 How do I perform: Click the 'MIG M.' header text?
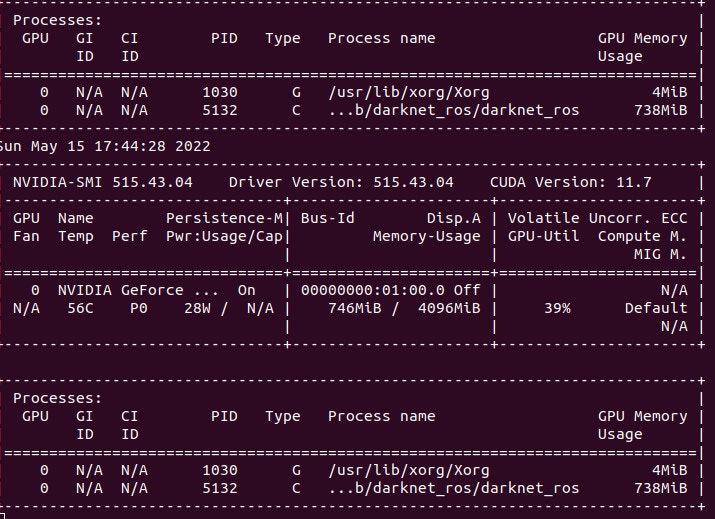coord(660,254)
